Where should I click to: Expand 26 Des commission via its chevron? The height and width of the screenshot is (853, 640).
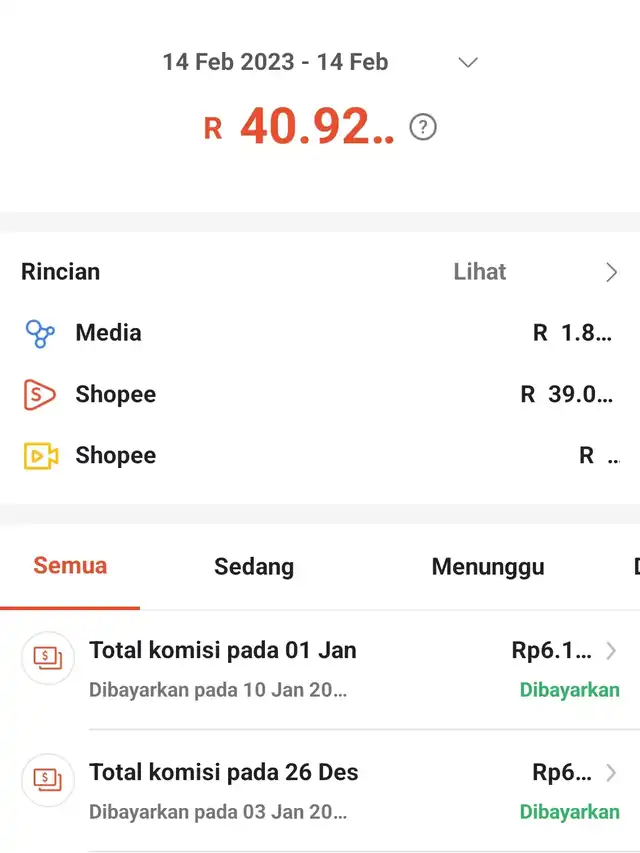(611, 772)
